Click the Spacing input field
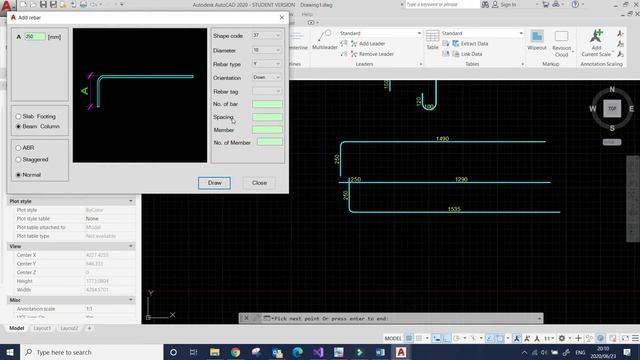Viewport: 640px width, 360px height. 267,117
